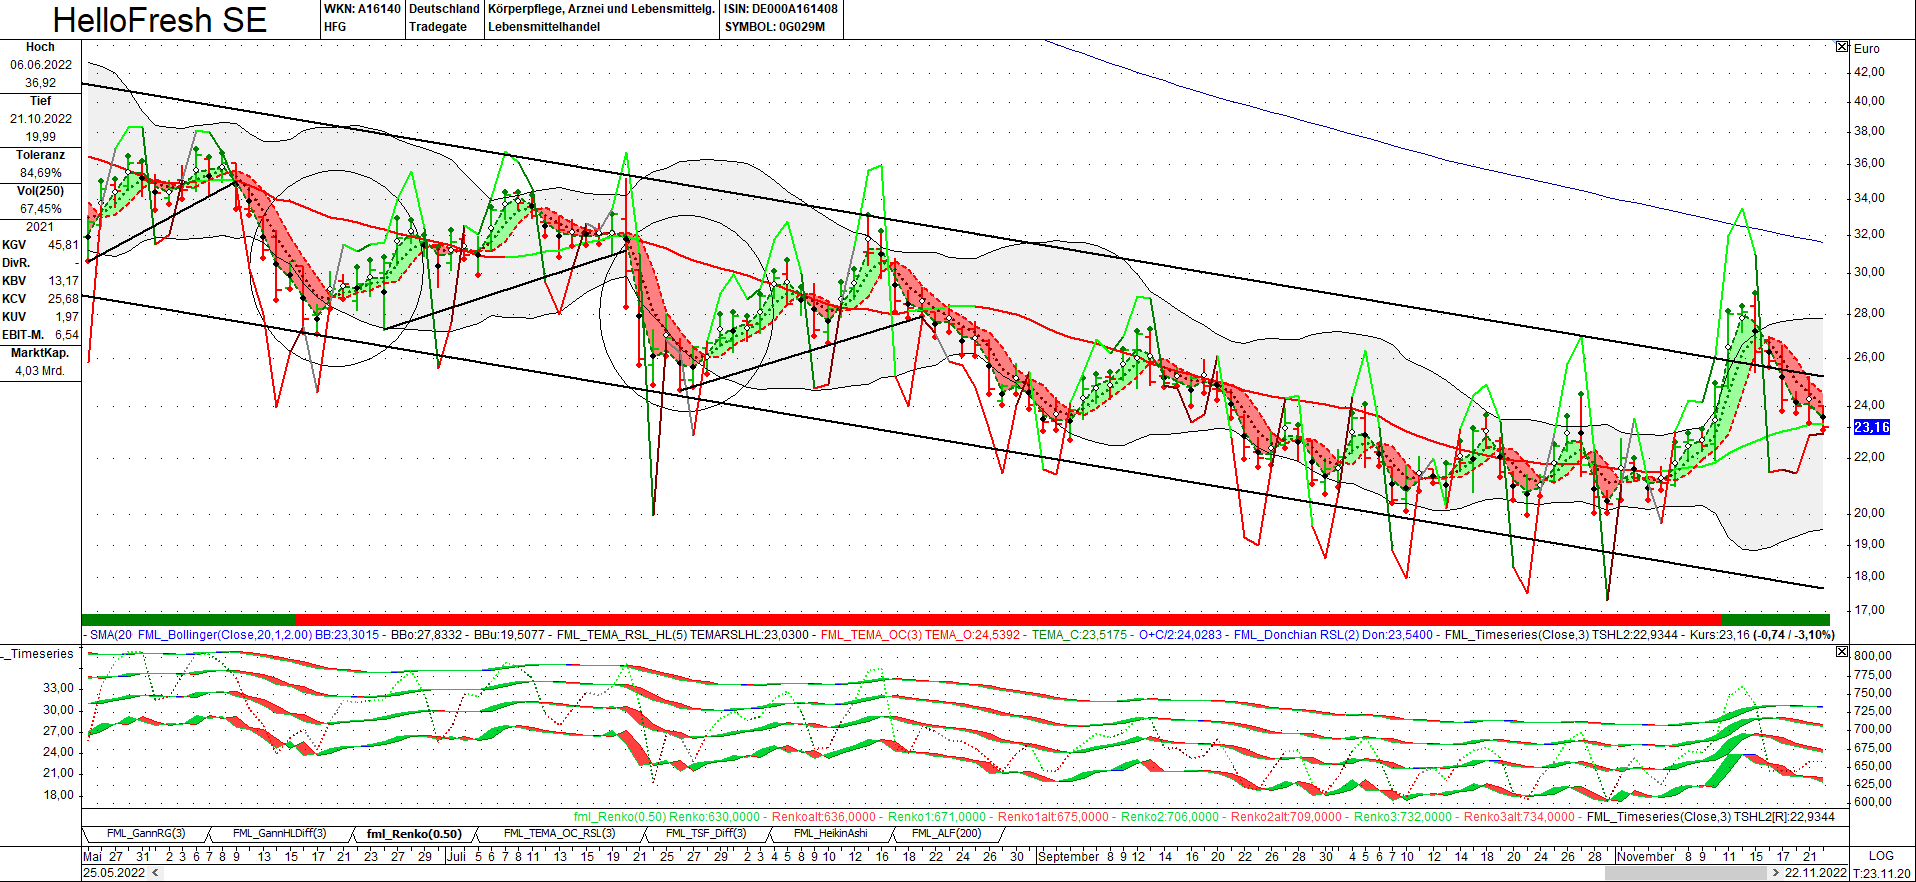1916x882 pixels.
Task: Click the Renko3:732,0000 legend entry
Action: click(1402, 817)
